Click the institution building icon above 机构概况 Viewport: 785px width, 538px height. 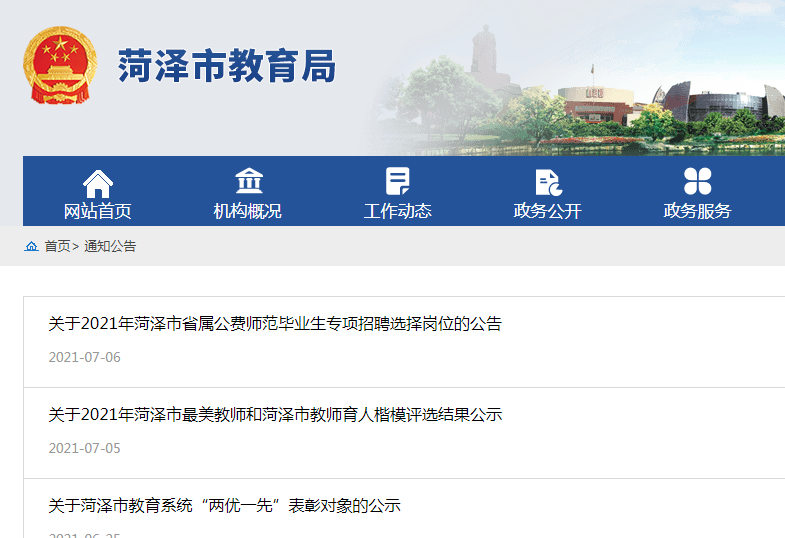pos(249,181)
